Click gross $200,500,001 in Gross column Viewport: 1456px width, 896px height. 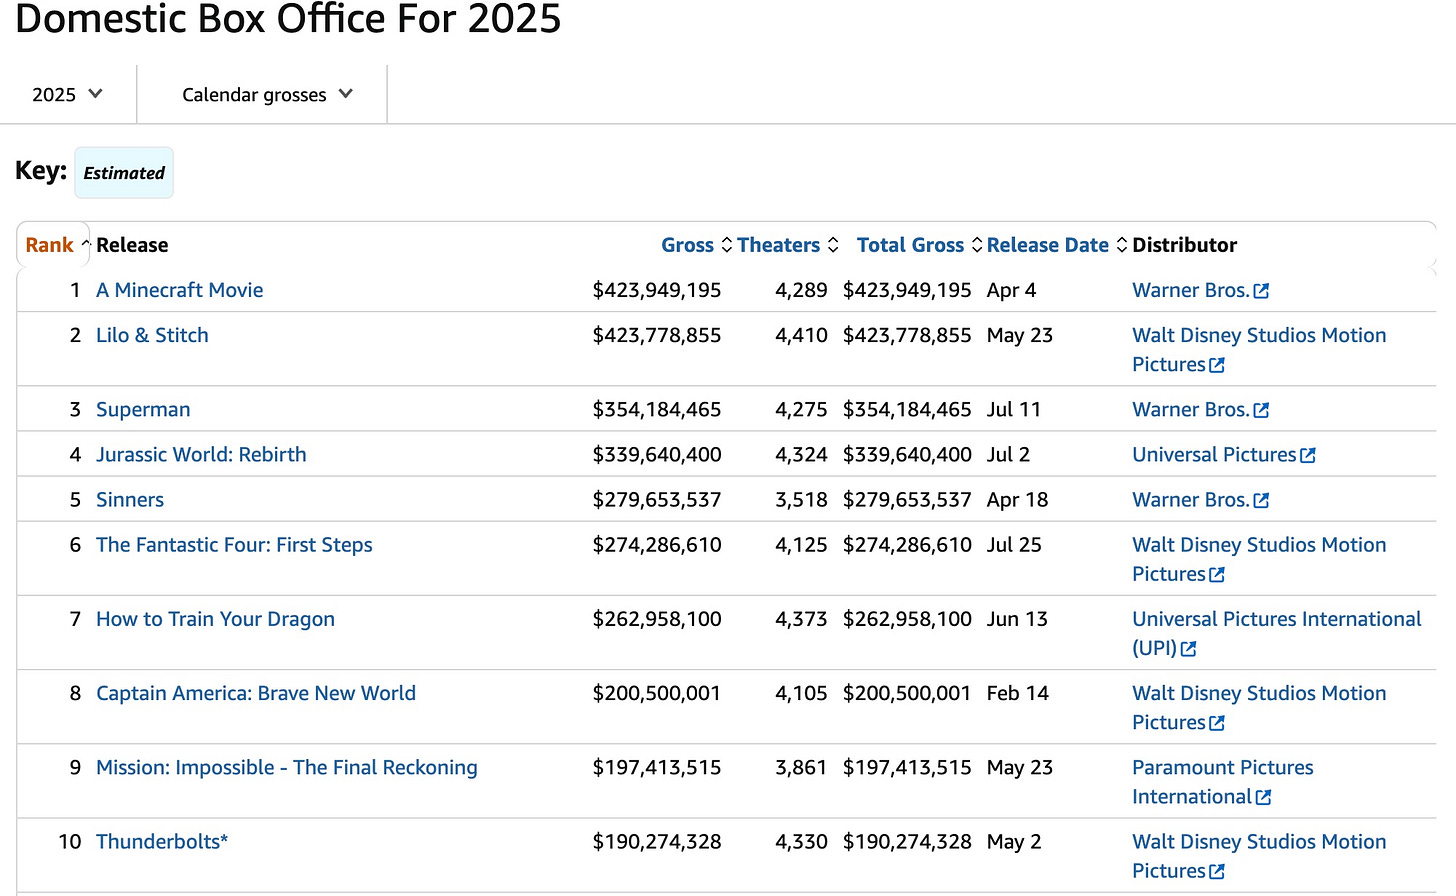pyautogui.click(x=657, y=693)
